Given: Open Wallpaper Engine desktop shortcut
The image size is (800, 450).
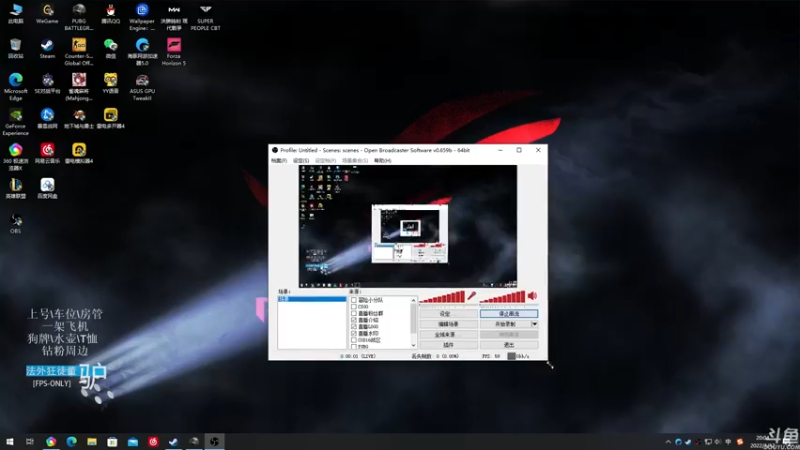Looking at the screenshot, I should pyautogui.click(x=142, y=17).
